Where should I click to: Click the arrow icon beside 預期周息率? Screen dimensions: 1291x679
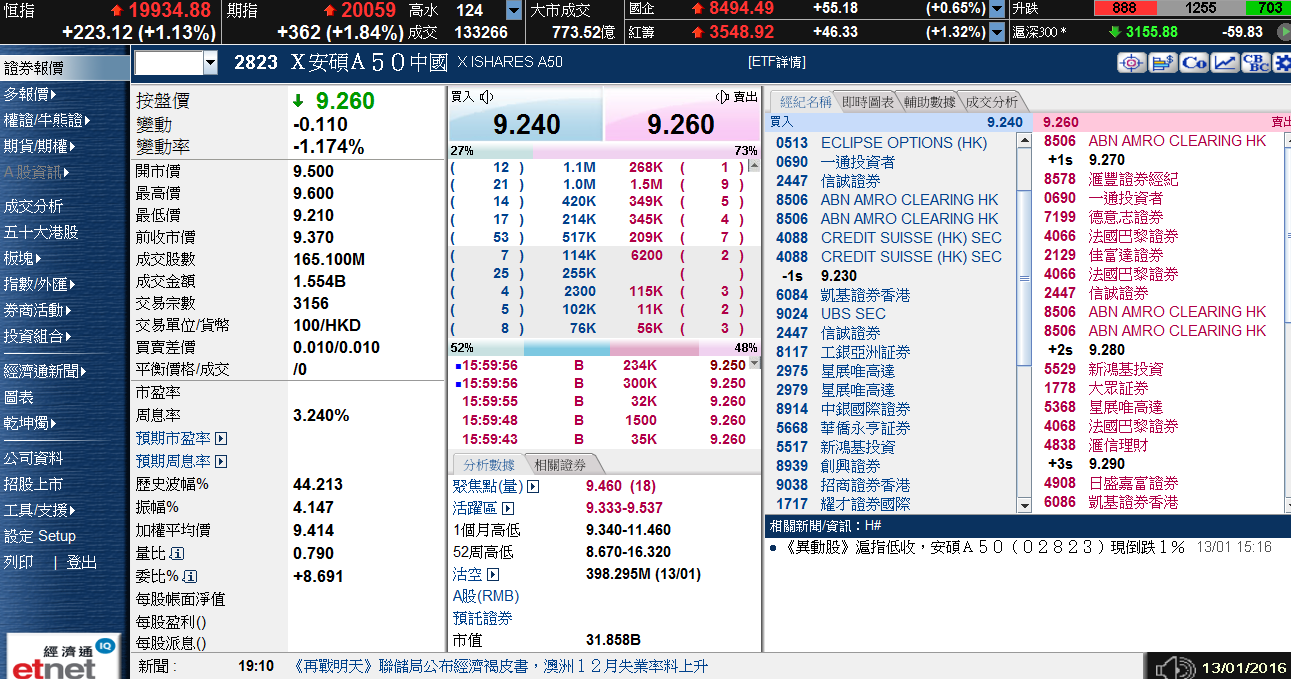pos(221,462)
